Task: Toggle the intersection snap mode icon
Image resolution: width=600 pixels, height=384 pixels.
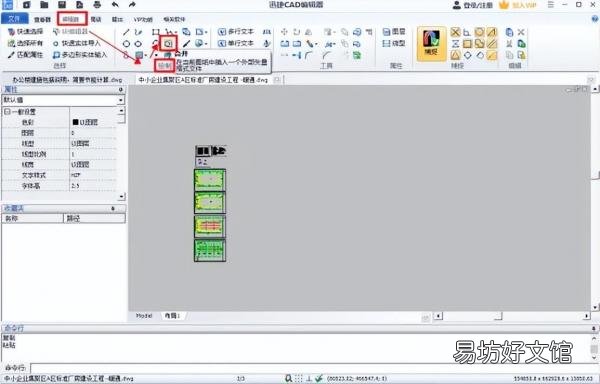Action: pyautogui.click(x=455, y=32)
